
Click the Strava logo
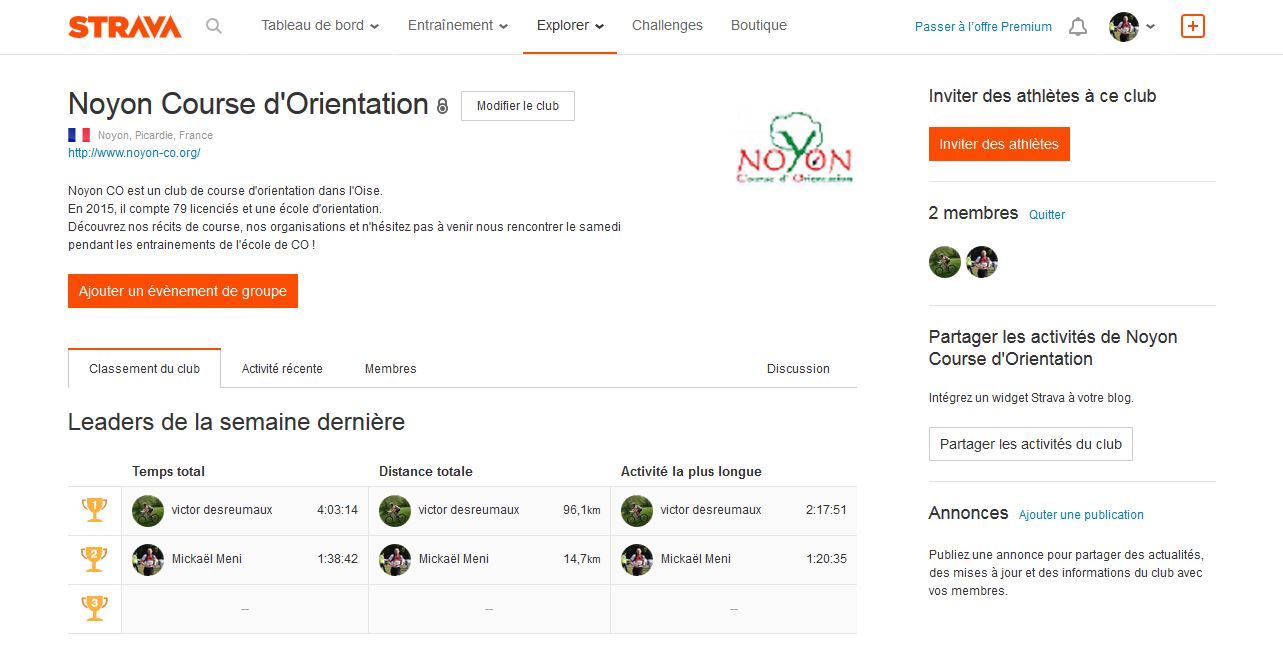[125, 27]
